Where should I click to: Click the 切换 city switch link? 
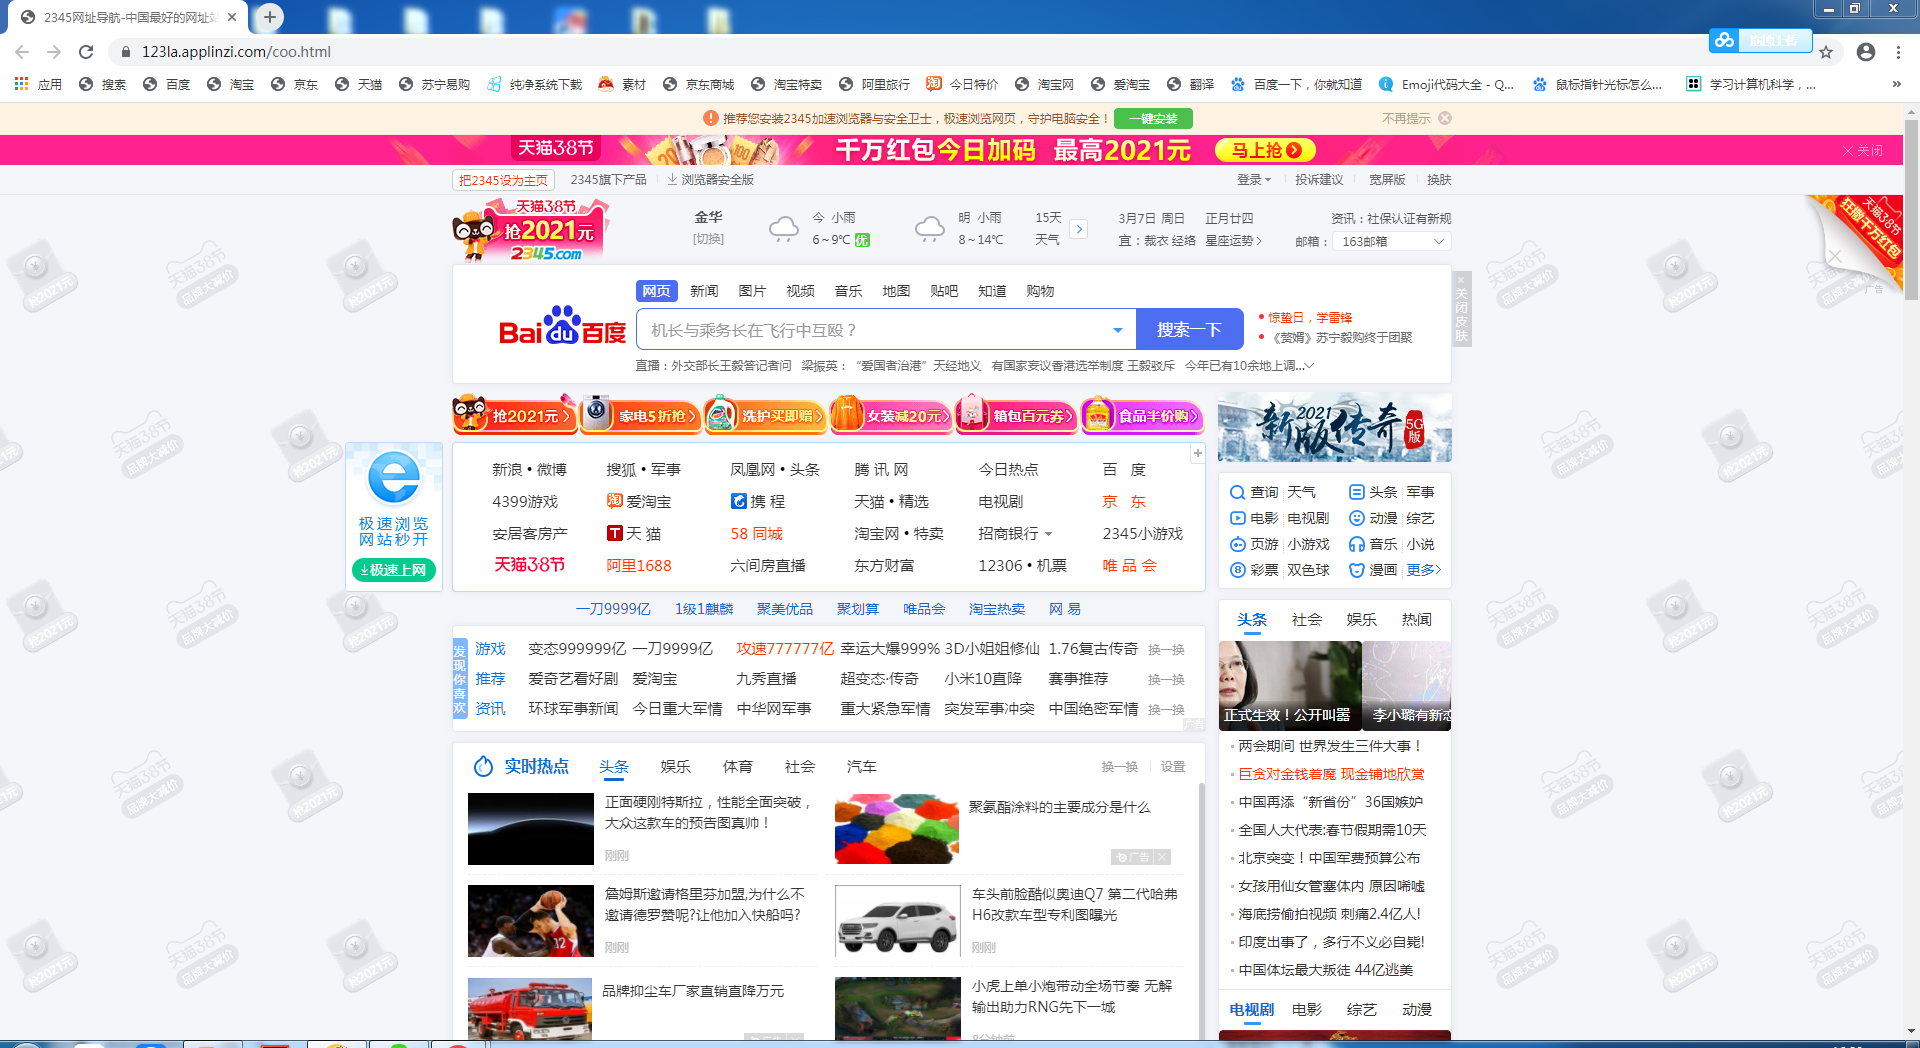tap(708, 239)
